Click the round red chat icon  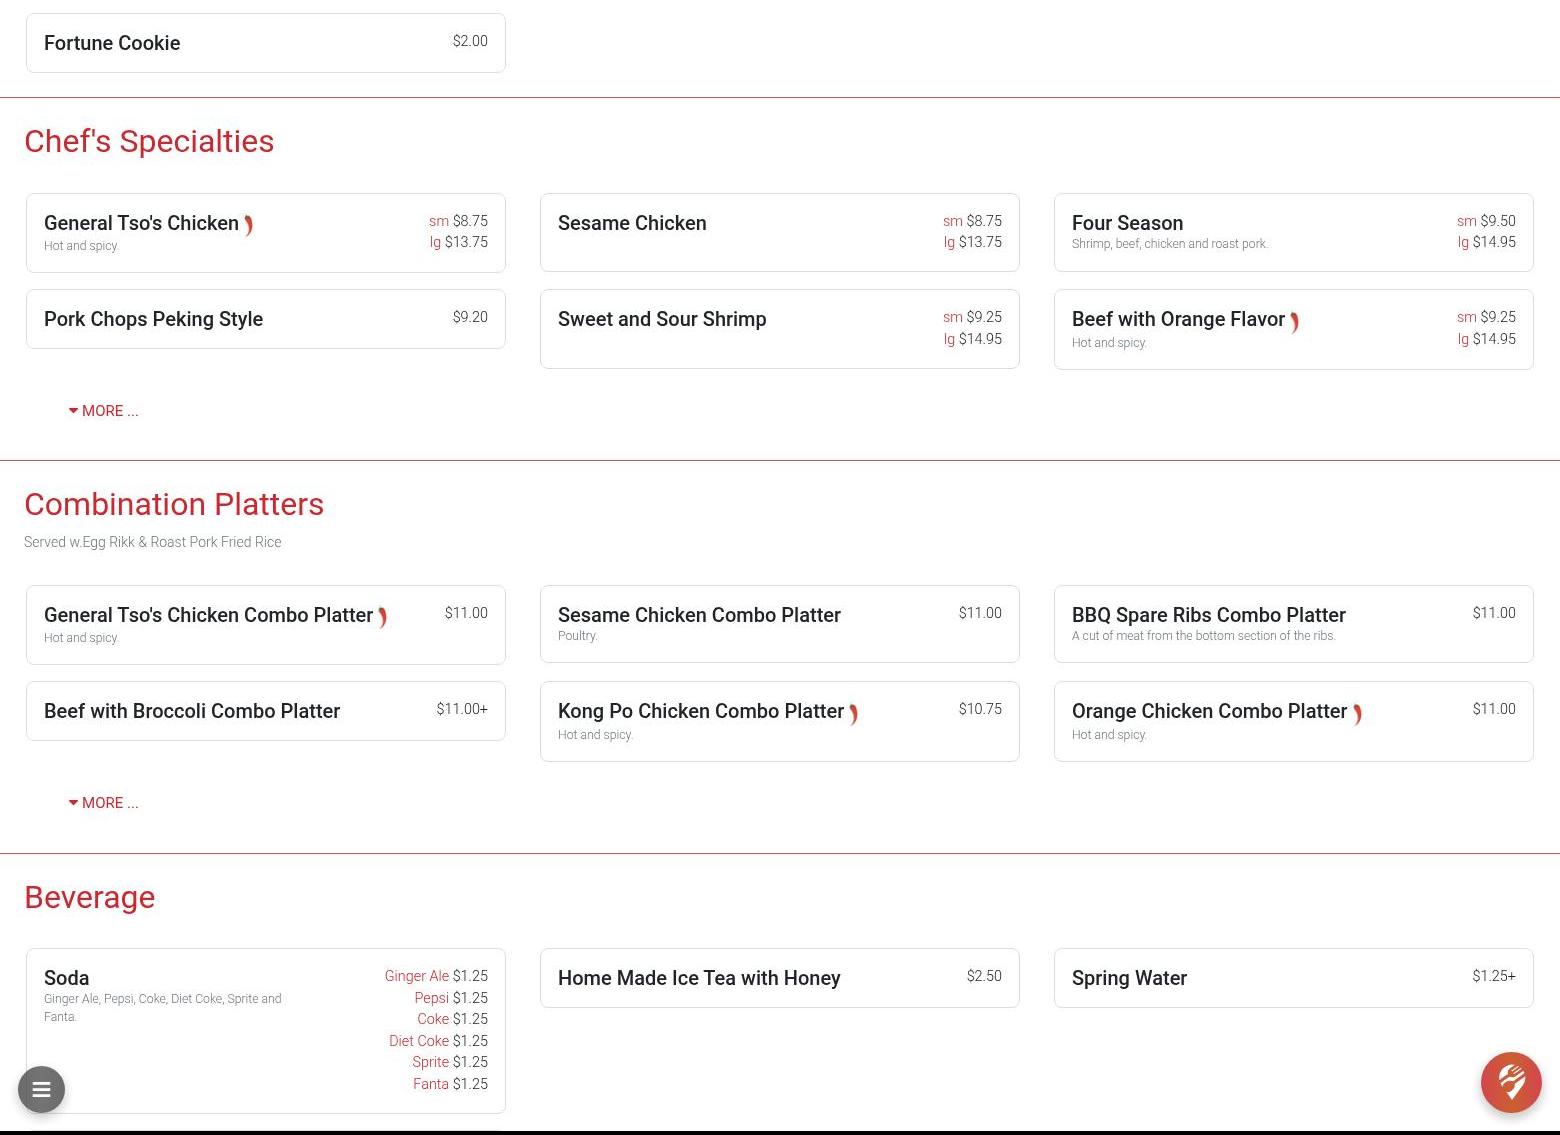point(1510,1081)
